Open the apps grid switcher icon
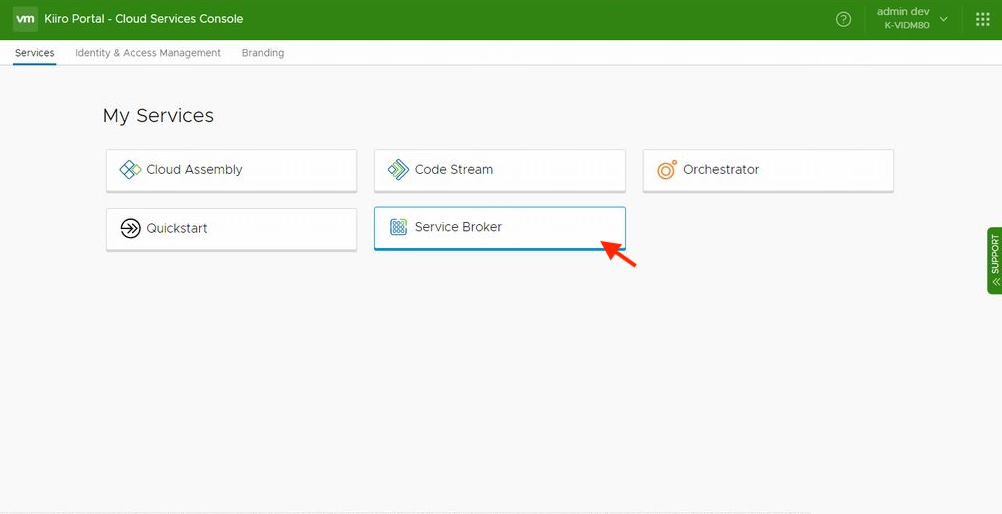 [x=983, y=19]
